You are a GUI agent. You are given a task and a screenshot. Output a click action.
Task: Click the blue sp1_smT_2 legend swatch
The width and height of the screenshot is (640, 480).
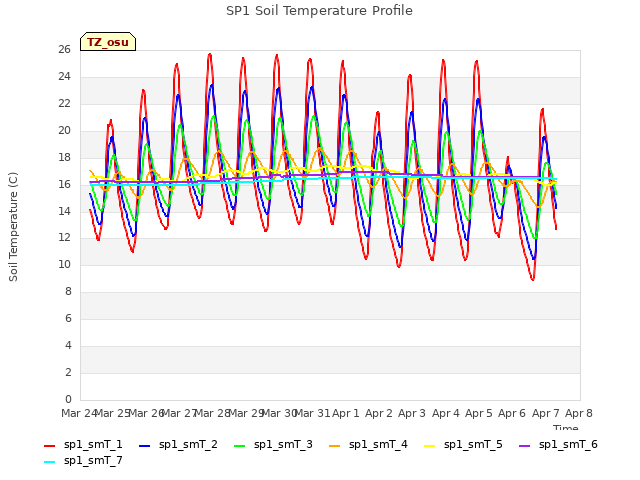coord(144,446)
